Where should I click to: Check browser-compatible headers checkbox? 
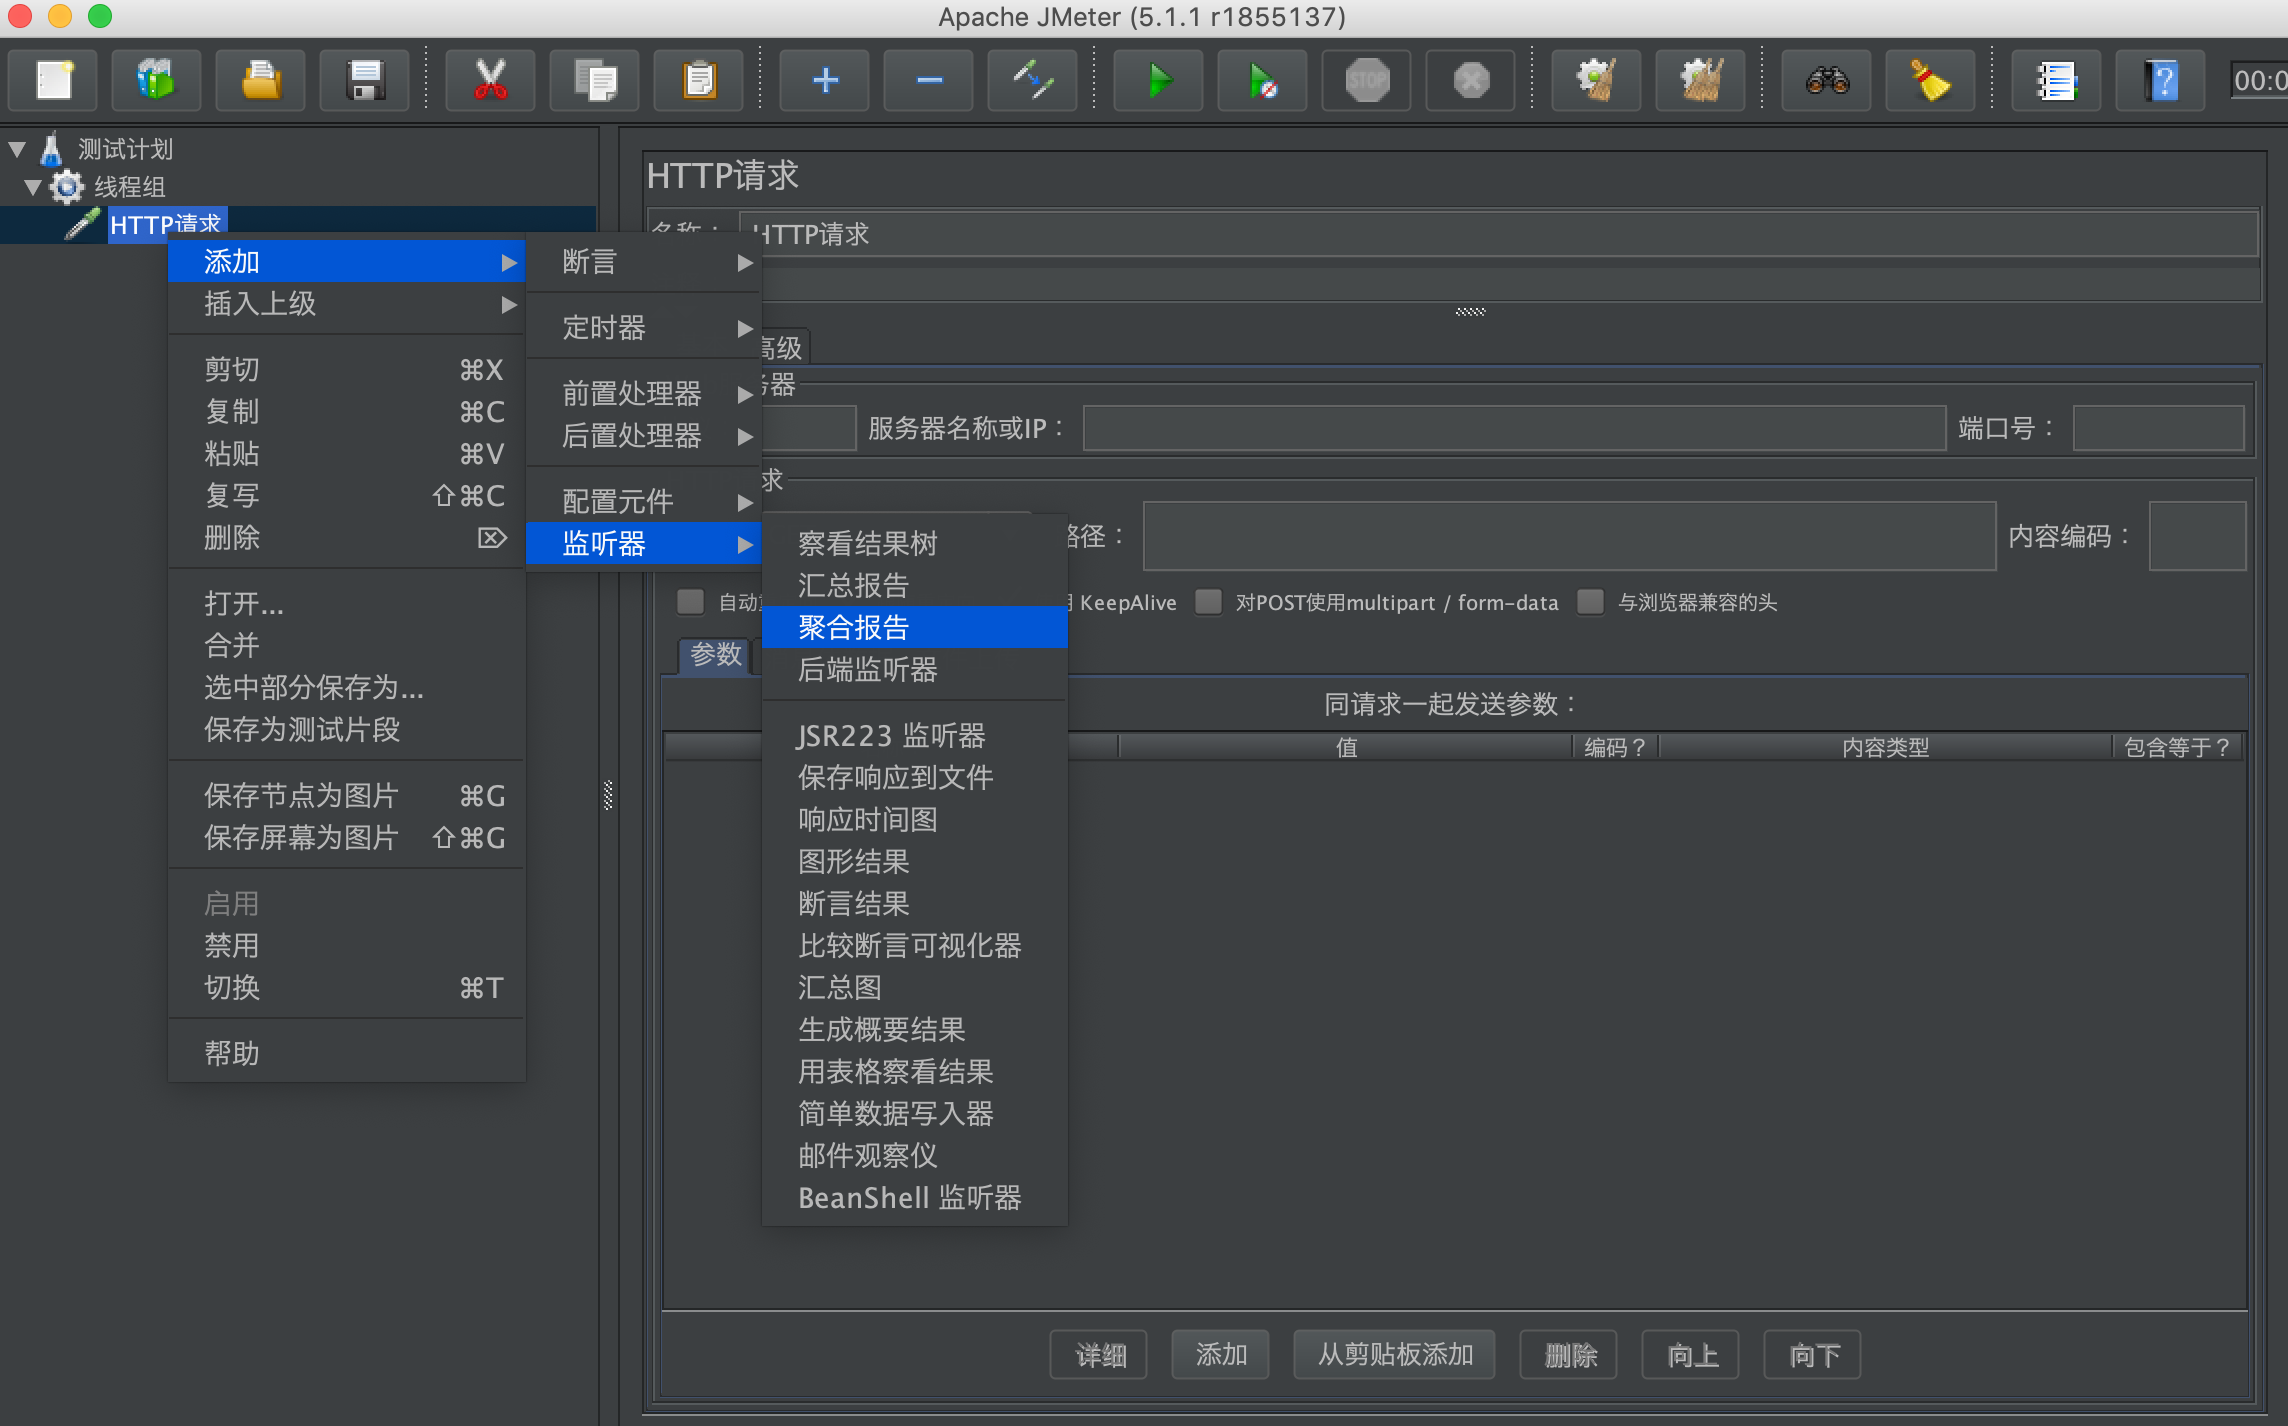1590,602
